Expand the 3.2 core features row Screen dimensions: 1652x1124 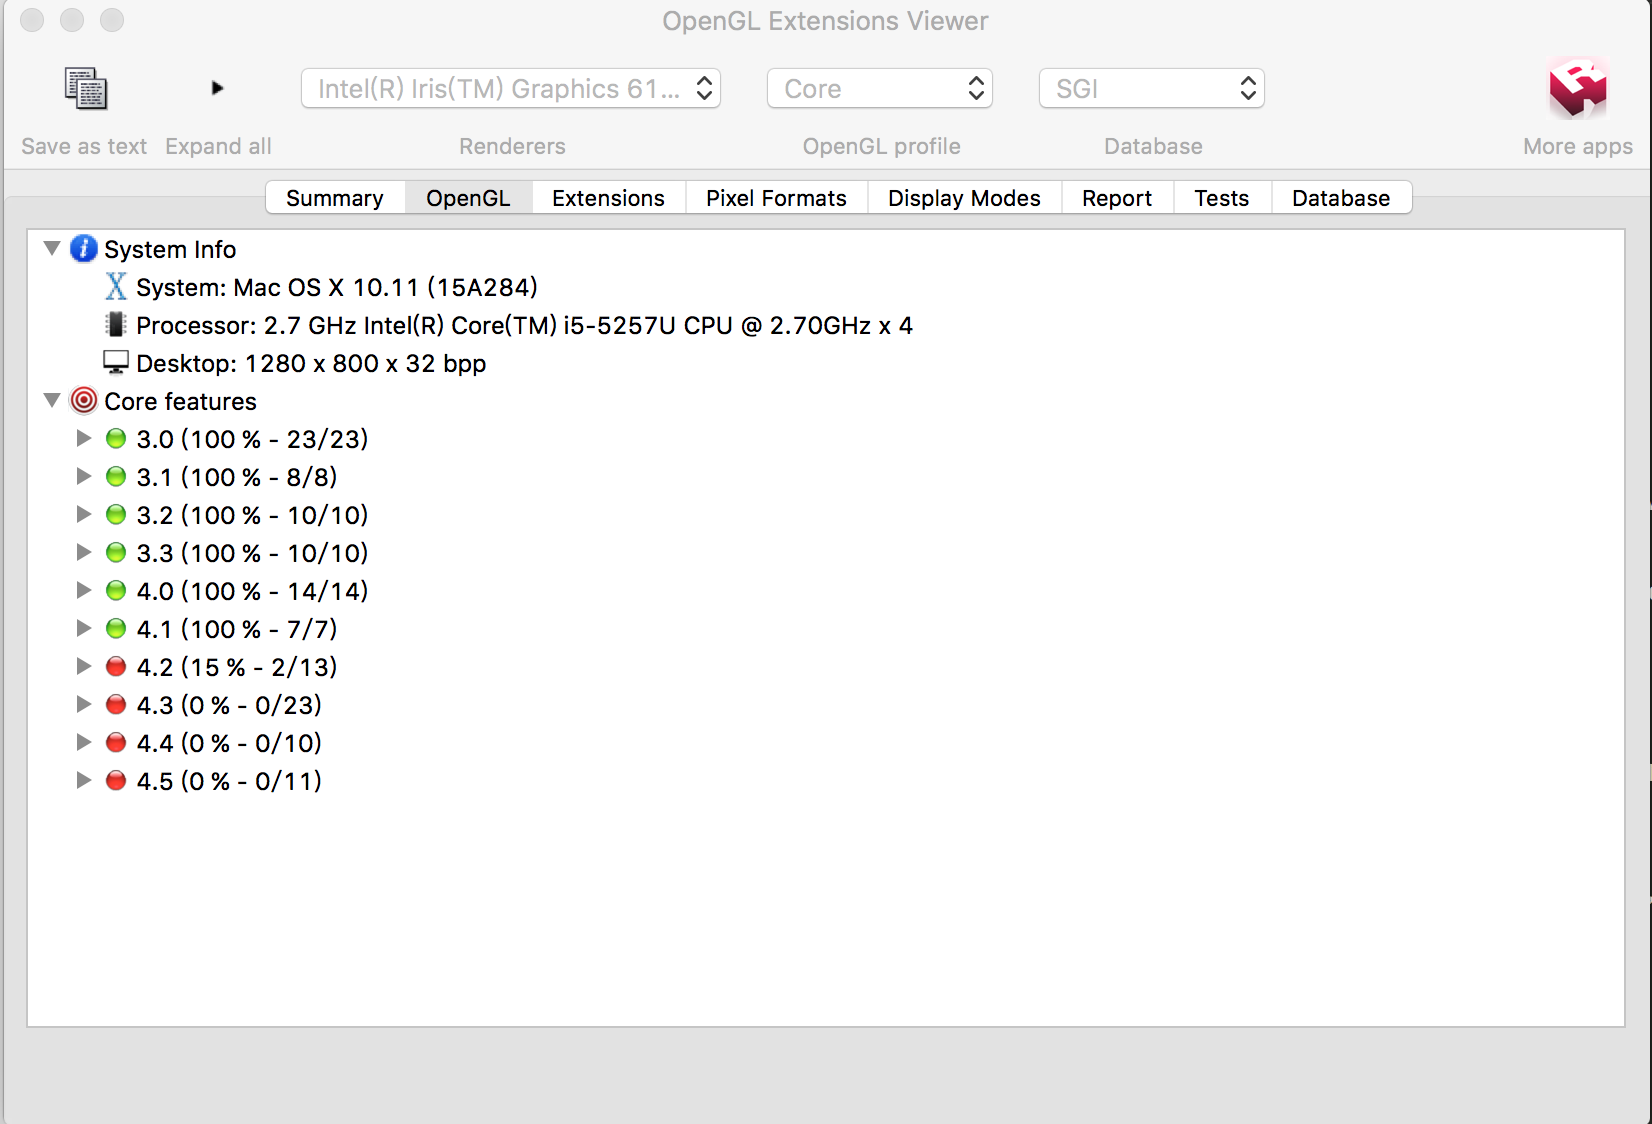click(84, 514)
